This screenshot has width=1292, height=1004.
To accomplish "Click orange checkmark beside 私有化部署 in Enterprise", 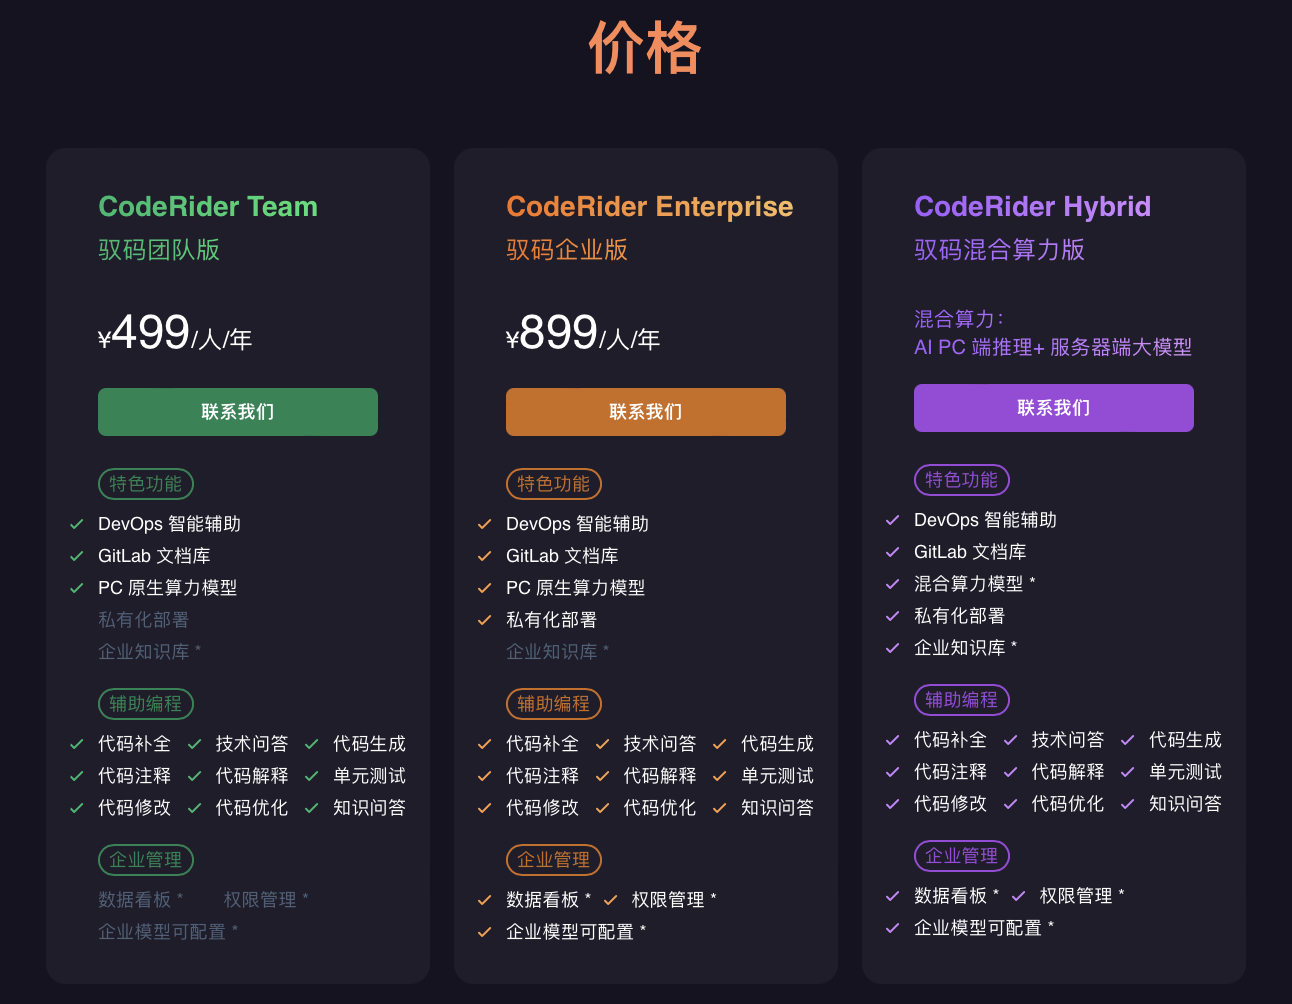I will pyautogui.click(x=484, y=620).
